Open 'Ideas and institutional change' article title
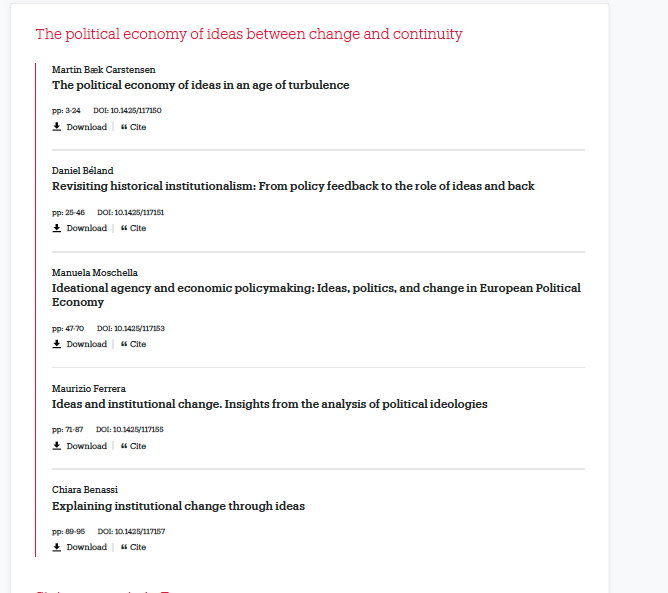 269,404
